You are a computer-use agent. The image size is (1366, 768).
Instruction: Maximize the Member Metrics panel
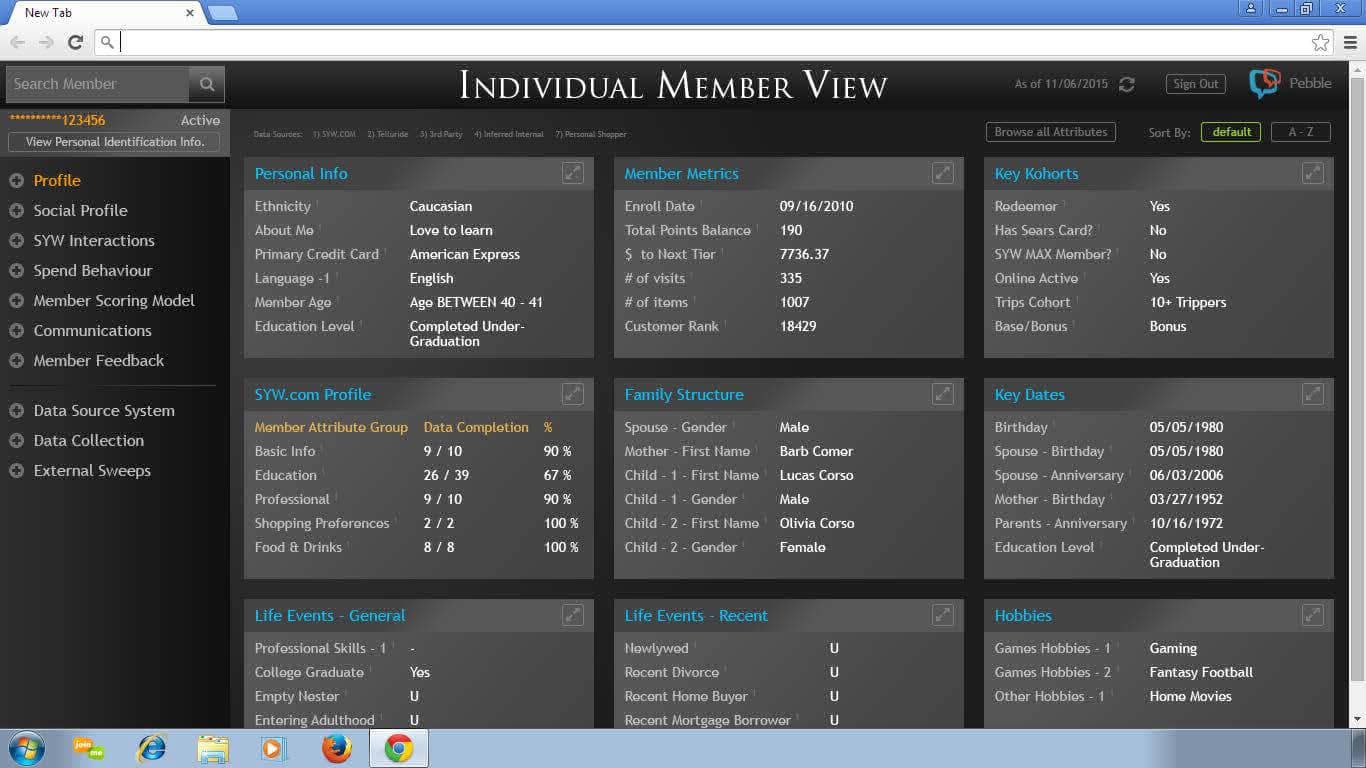(x=942, y=173)
